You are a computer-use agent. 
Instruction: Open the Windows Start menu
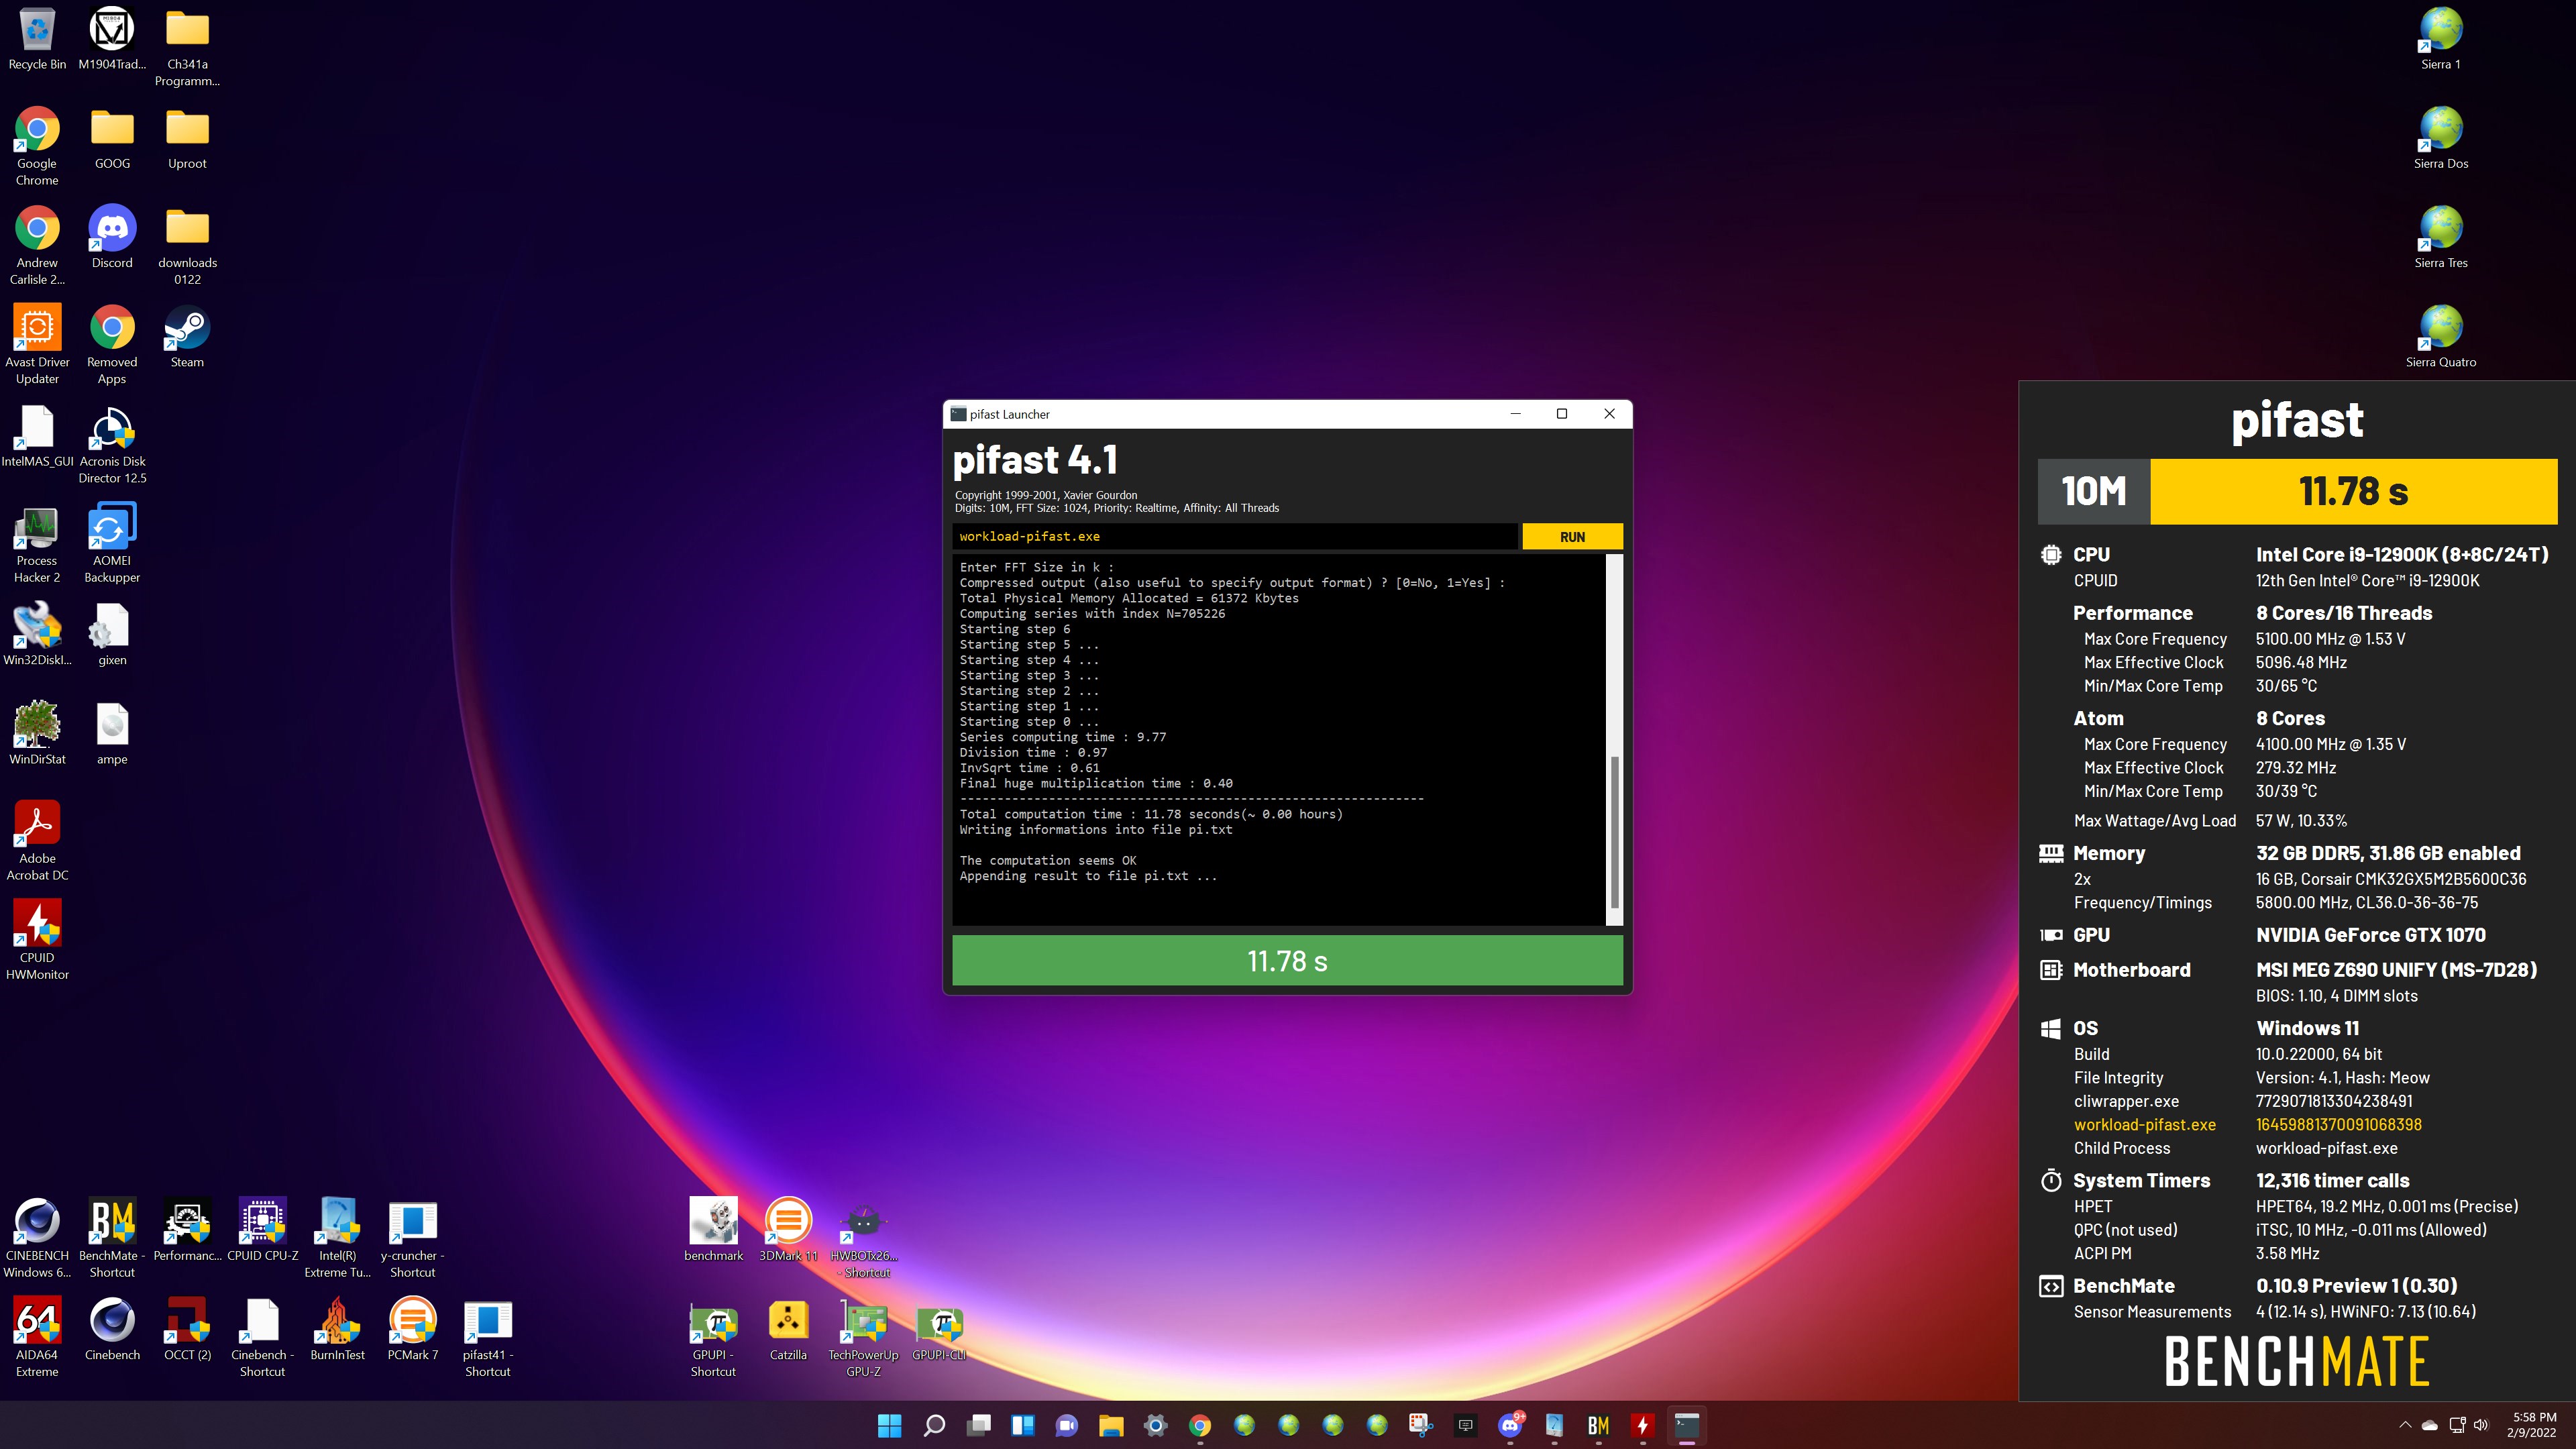(889, 1425)
